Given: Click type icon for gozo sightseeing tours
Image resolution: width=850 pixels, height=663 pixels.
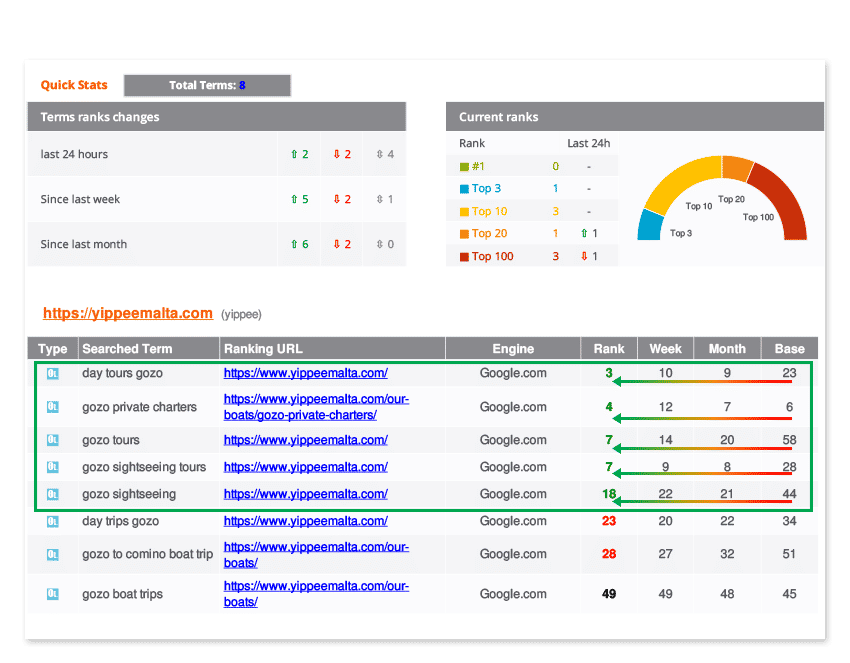Looking at the screenshot, I should [x=53, y=467].
